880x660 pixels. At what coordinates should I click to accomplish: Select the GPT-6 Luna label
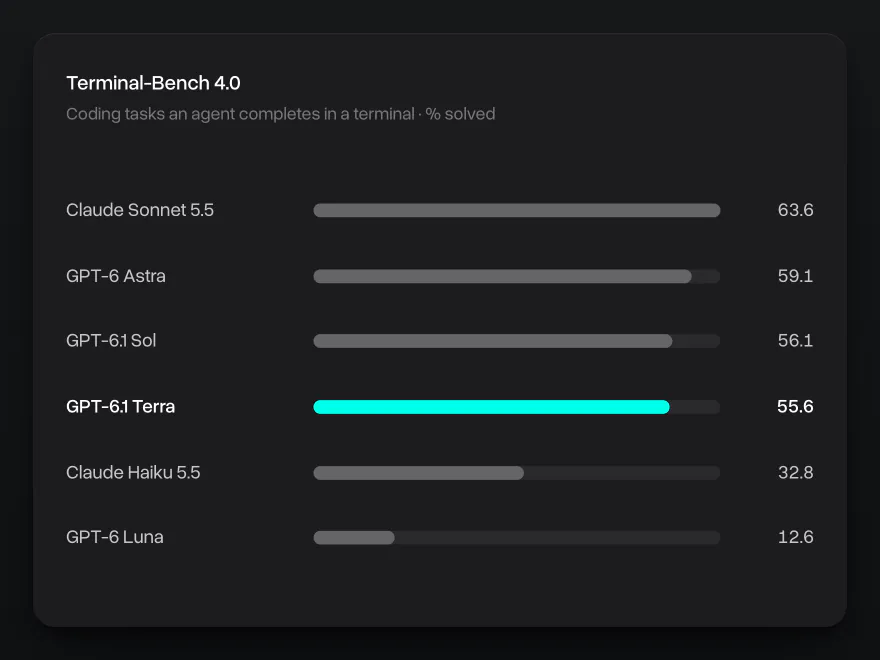(x=114, y=537)
